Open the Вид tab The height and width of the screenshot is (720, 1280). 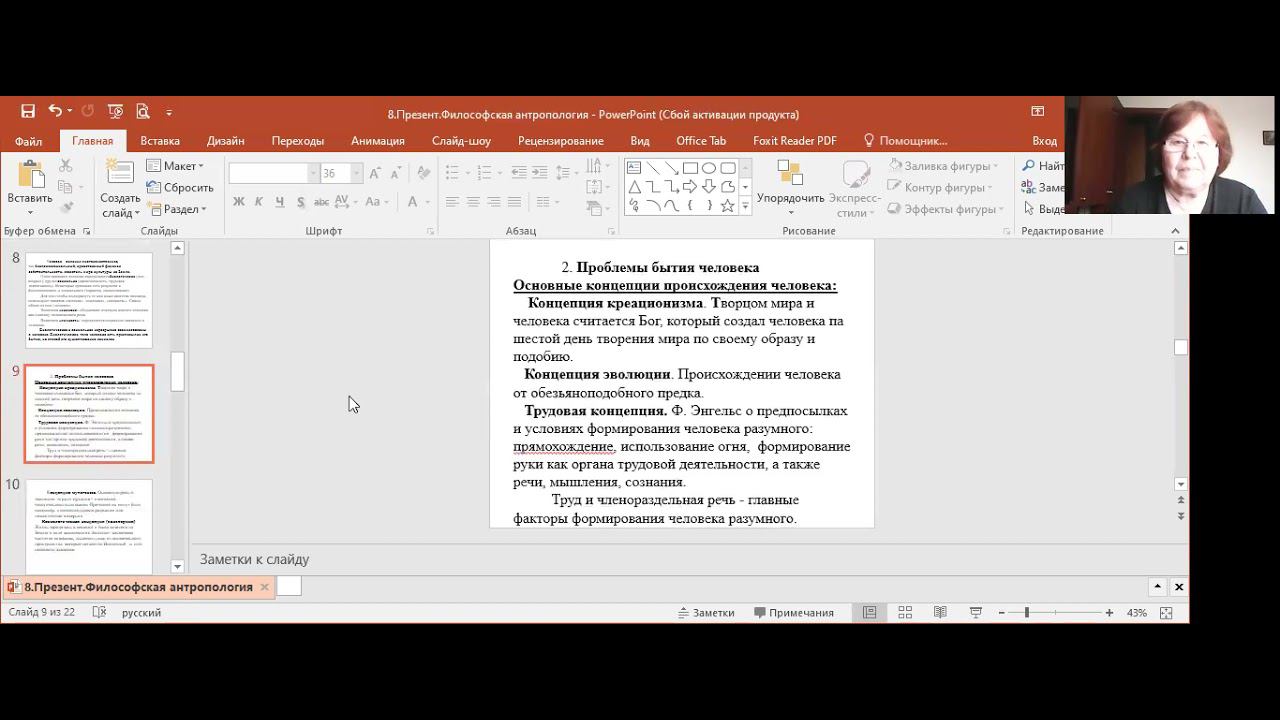(x=640, y=141)
